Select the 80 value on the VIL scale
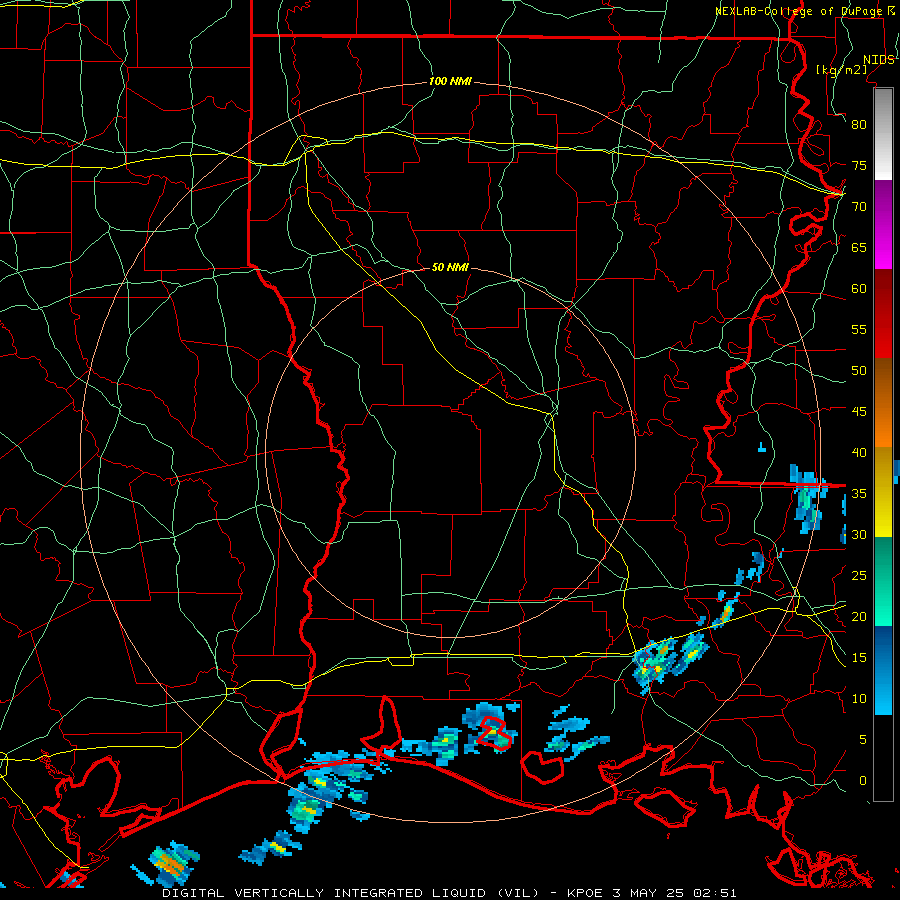The width and height of the screenshot is (900, 900). tap(859, 125)
